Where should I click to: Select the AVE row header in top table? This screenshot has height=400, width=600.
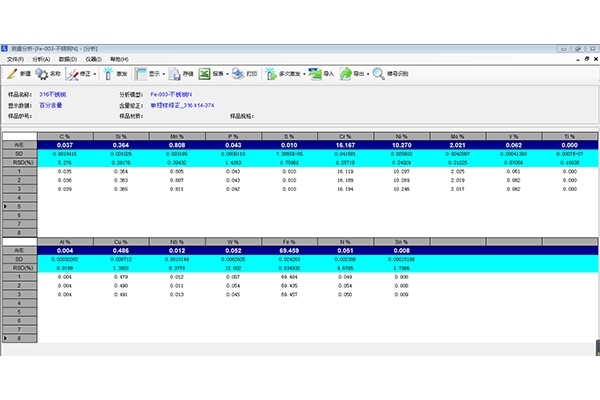coord(17,144)
